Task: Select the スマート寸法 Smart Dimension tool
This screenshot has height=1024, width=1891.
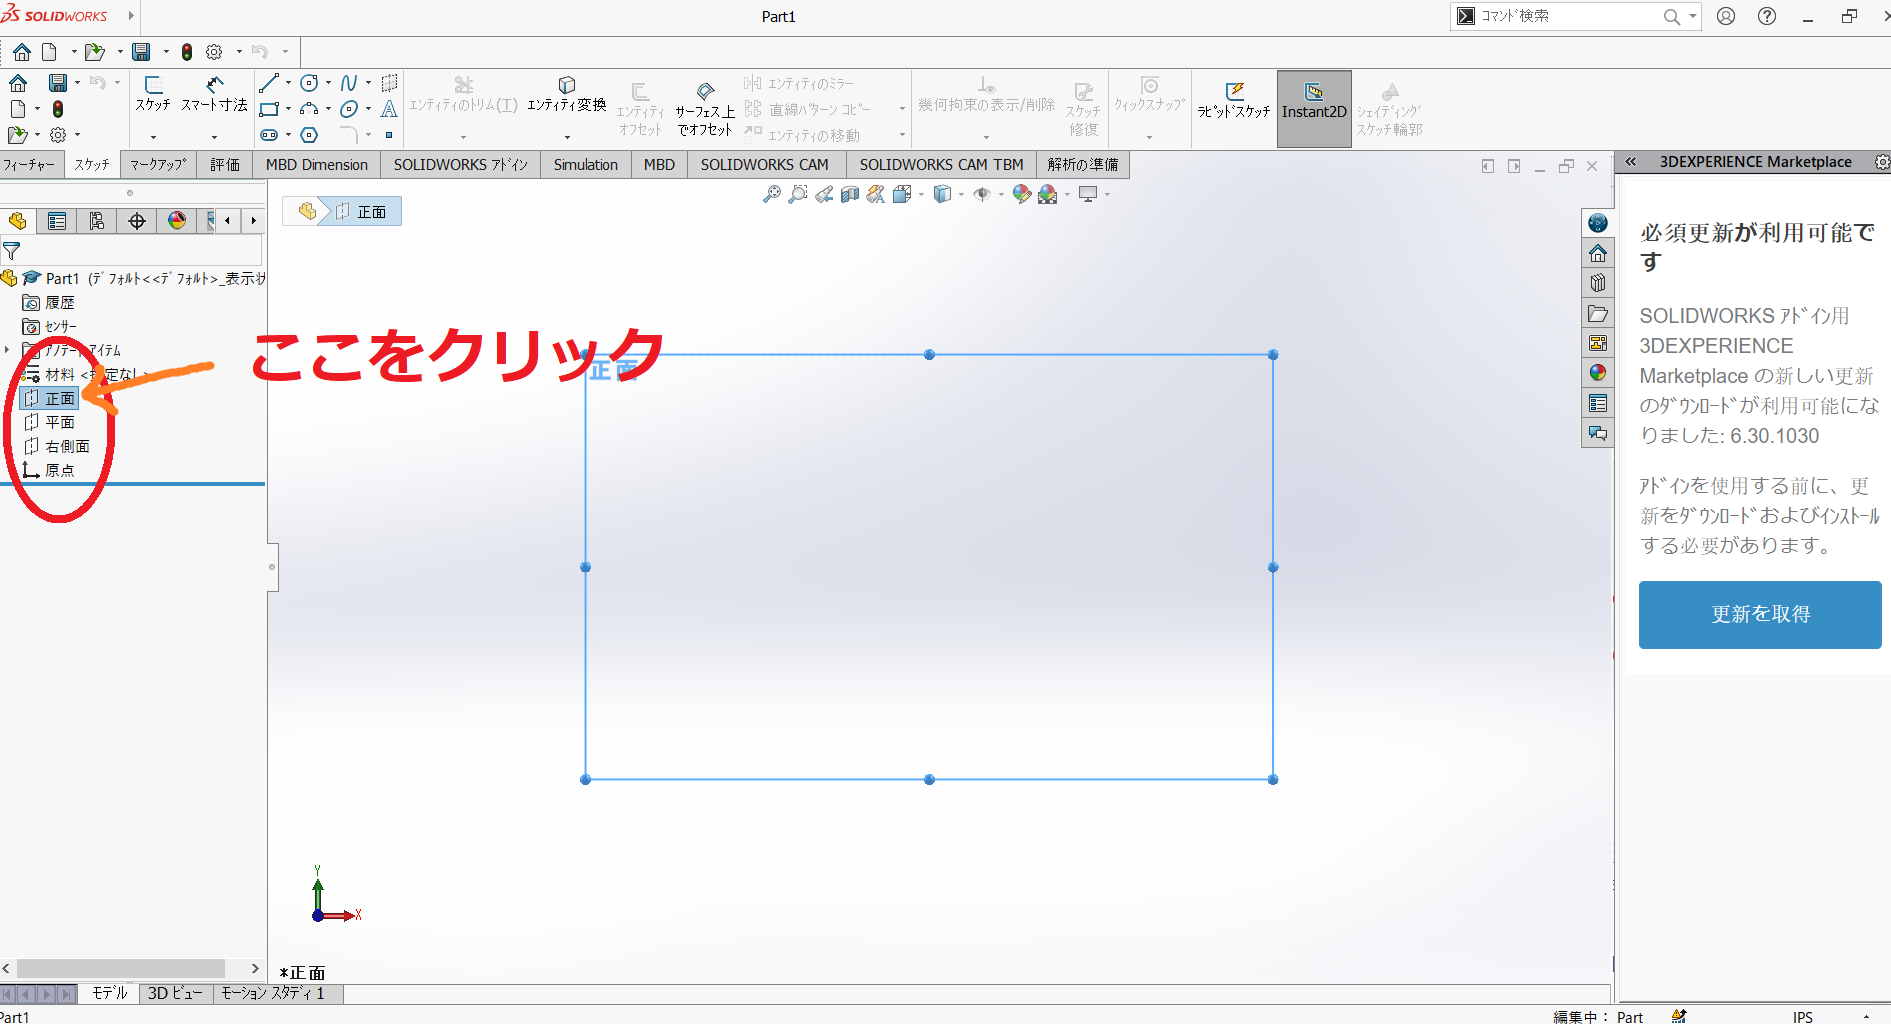Action: coord(214,93)
